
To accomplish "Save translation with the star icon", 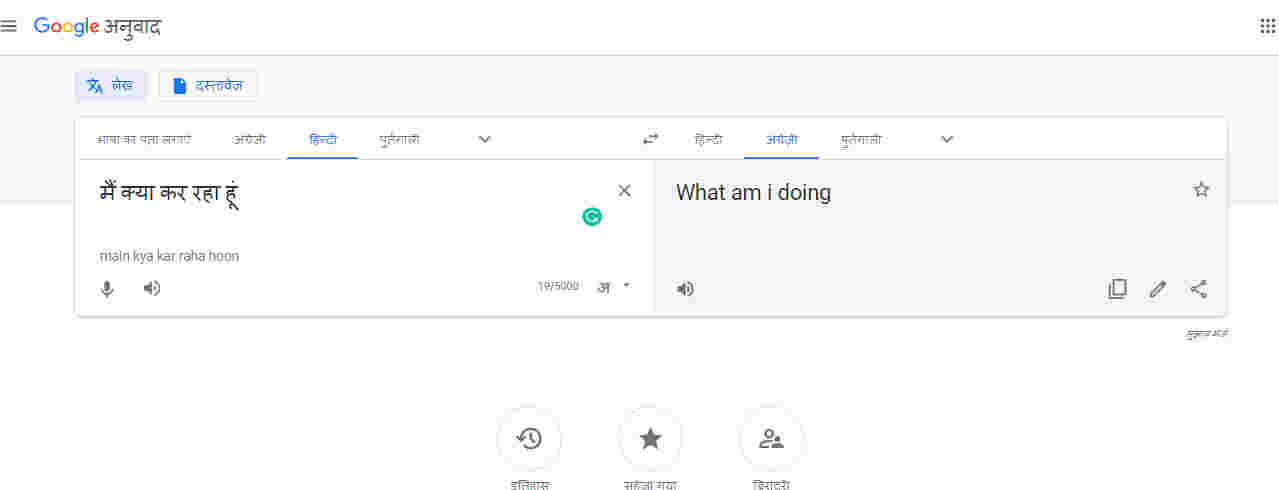I will 1201,190.
